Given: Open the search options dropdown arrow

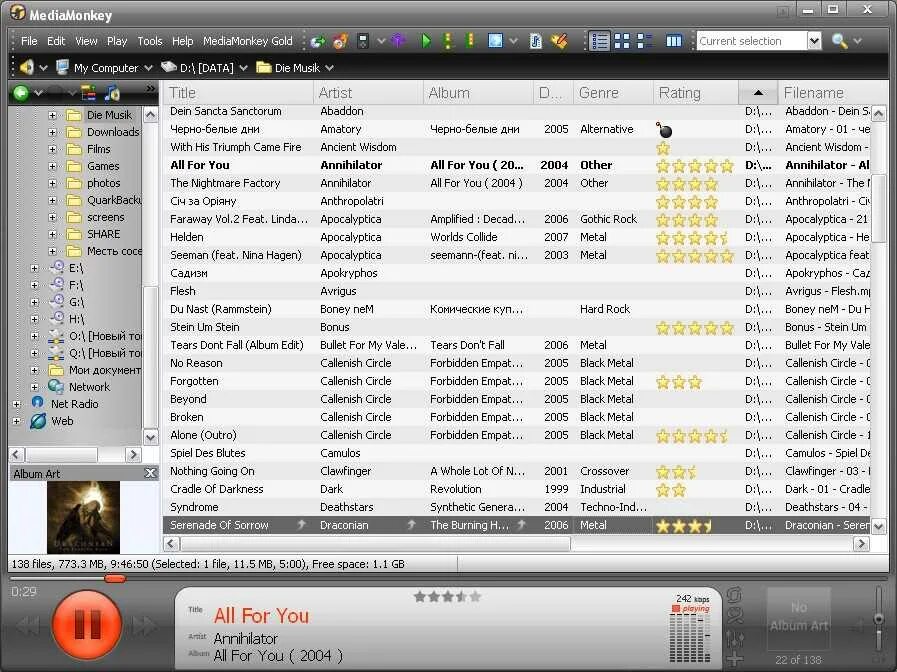Looking at the screenshot, I should tap(857, 41).
